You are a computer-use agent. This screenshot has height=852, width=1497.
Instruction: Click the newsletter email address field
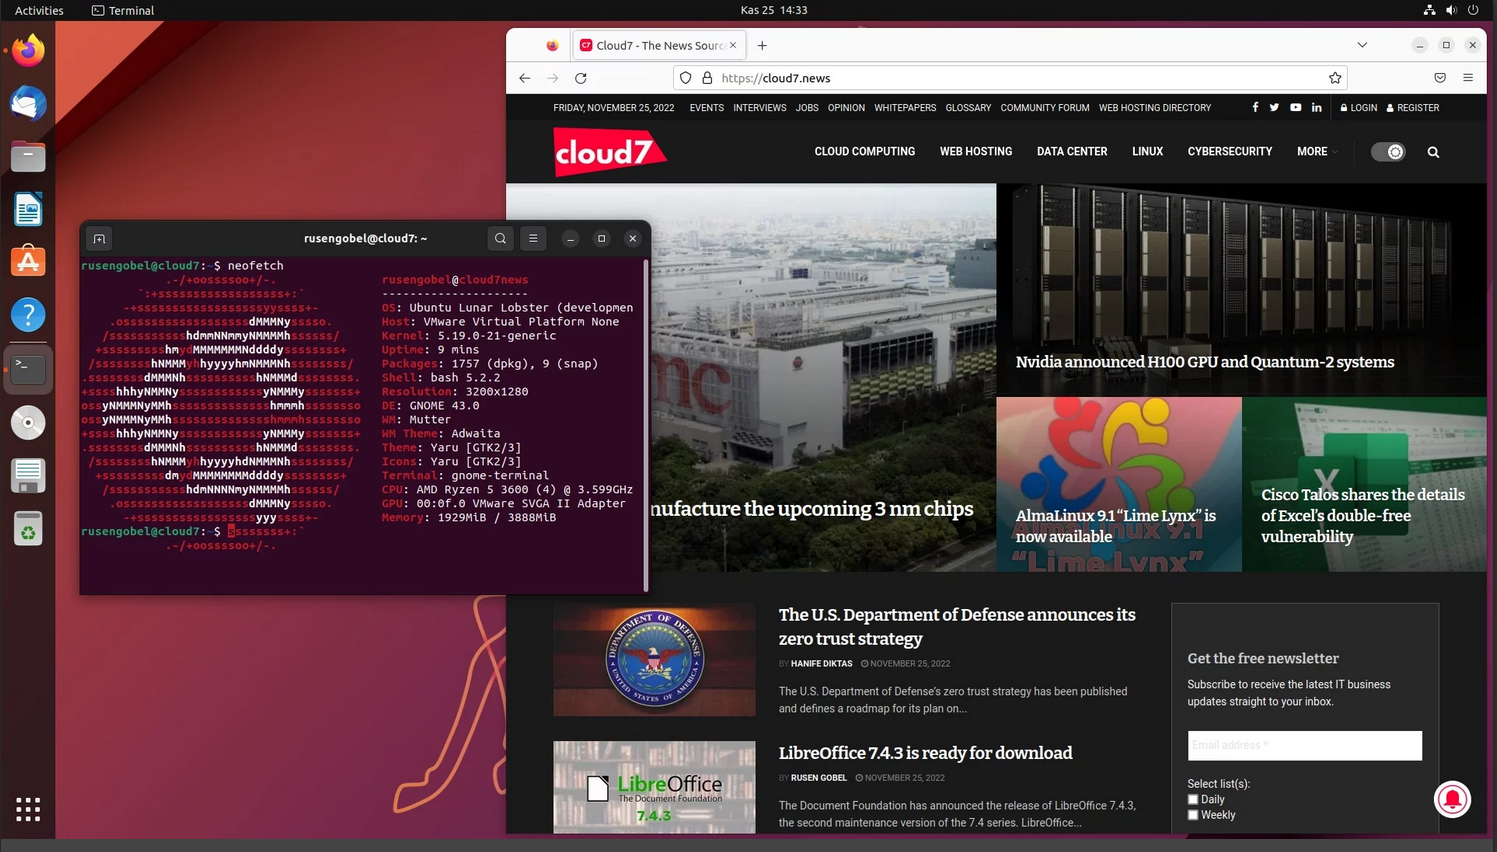1305,745
